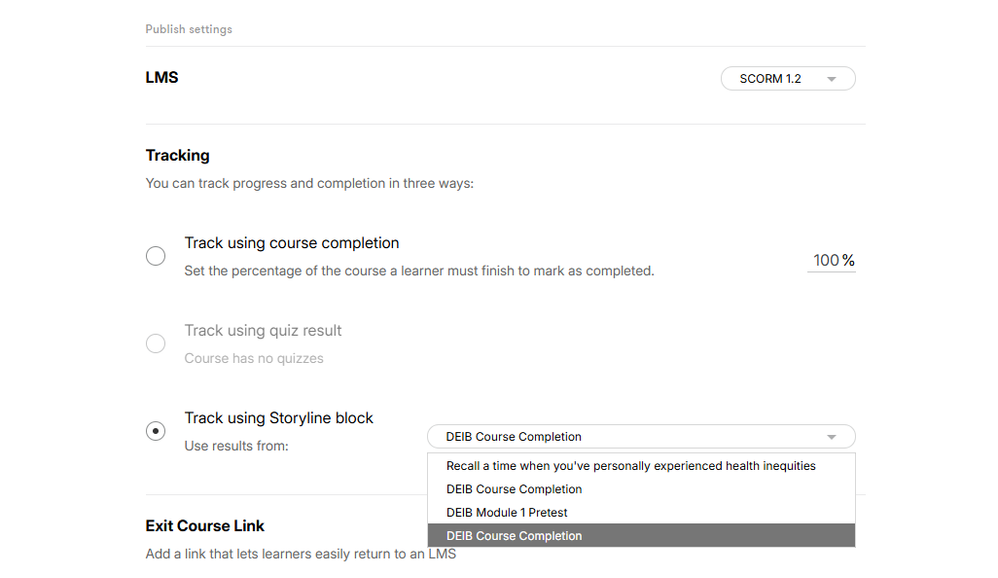
Task: Click the 'Exit Course Link' section heading
Action: [205, 525]
